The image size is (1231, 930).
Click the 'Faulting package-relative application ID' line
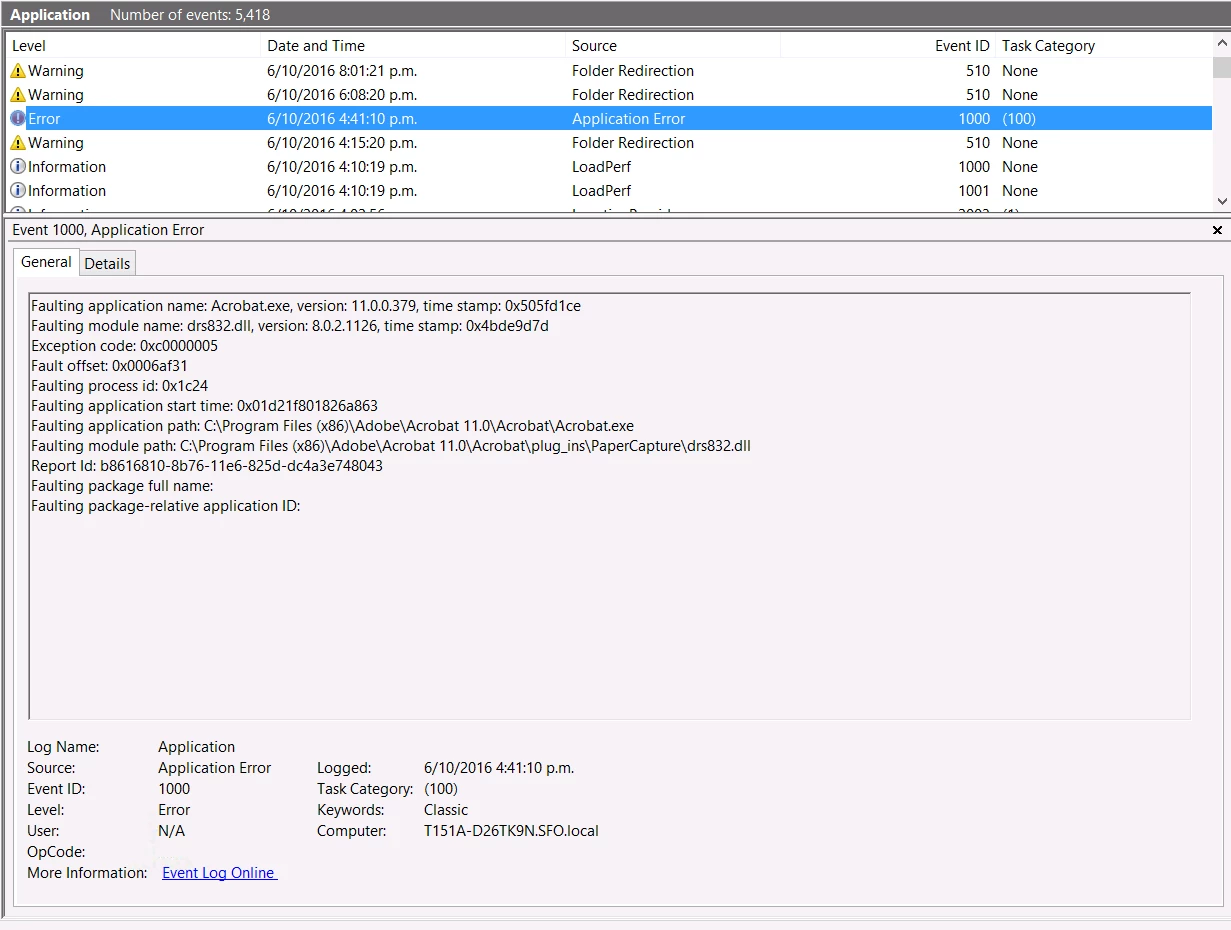166,506
